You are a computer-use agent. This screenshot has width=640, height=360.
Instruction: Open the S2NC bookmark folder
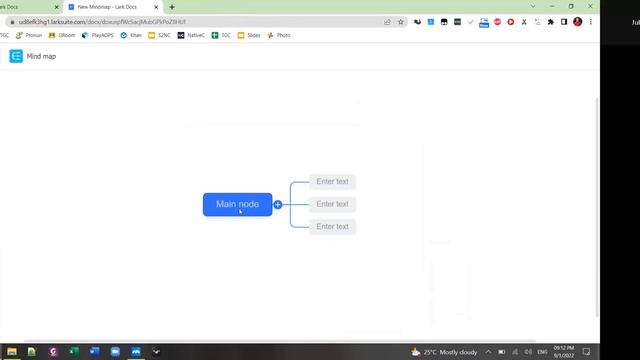[160, 36]
